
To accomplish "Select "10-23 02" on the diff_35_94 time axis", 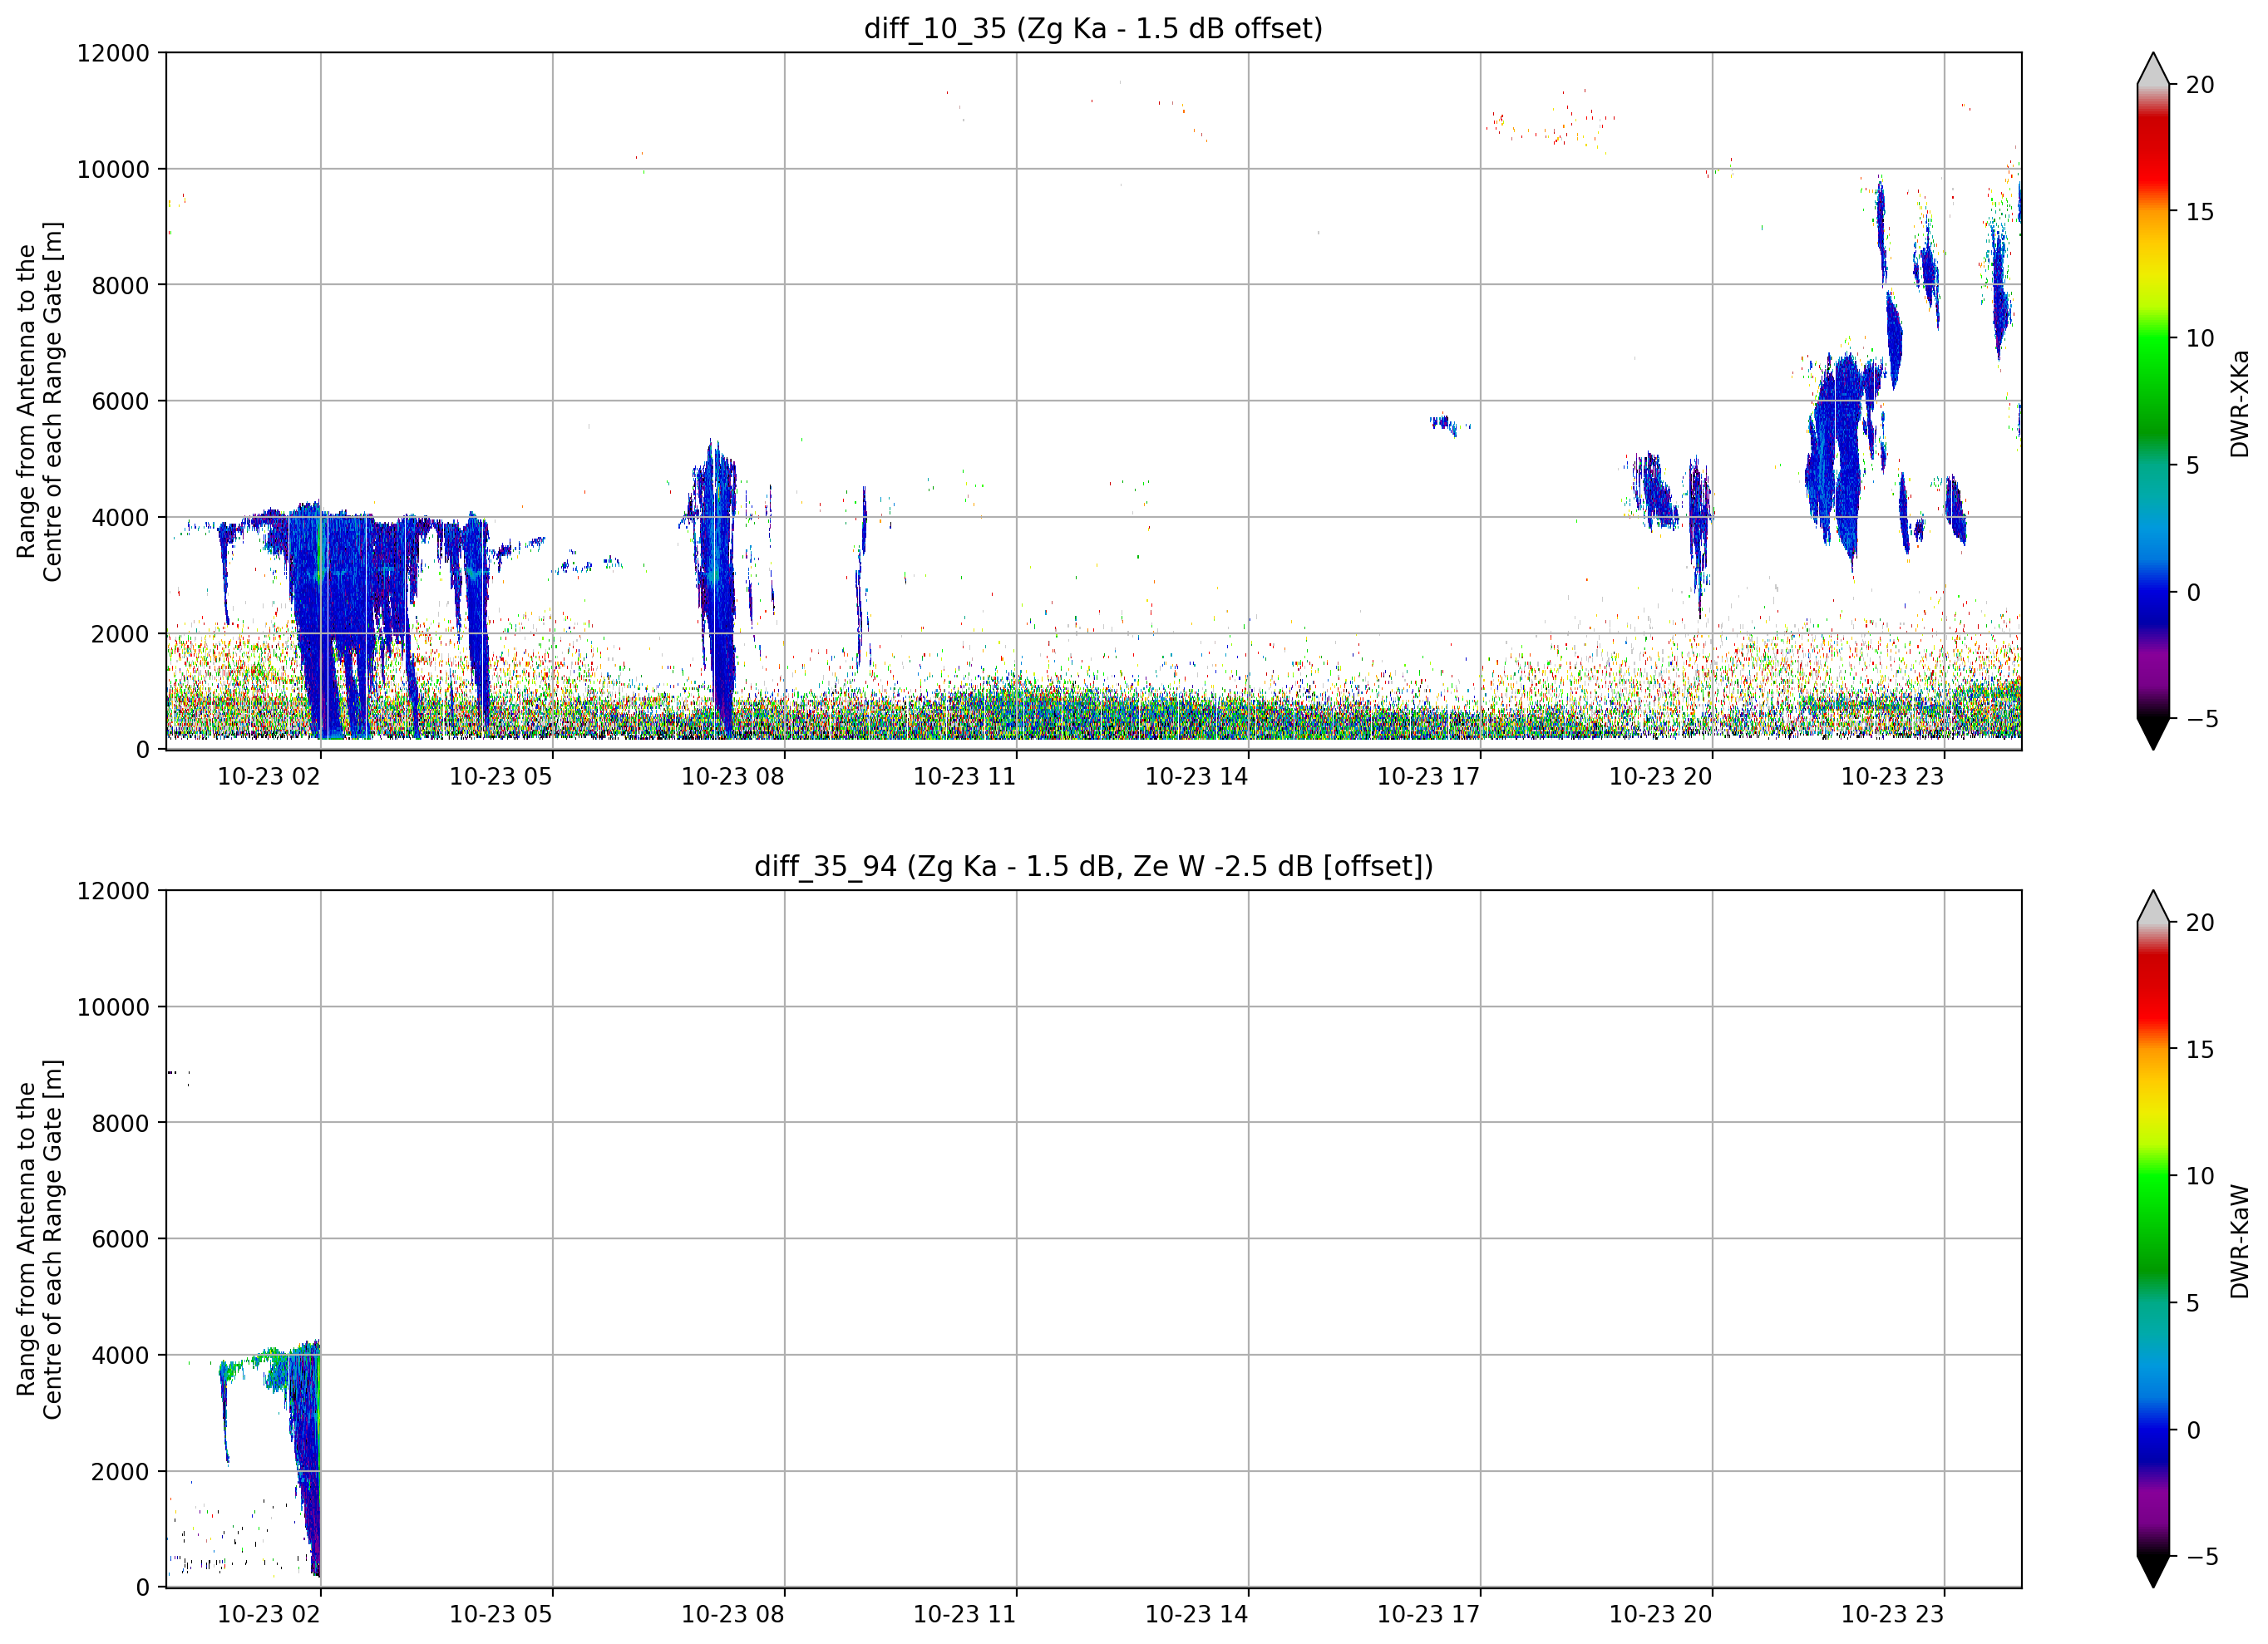I will (x=269, y=1615).
